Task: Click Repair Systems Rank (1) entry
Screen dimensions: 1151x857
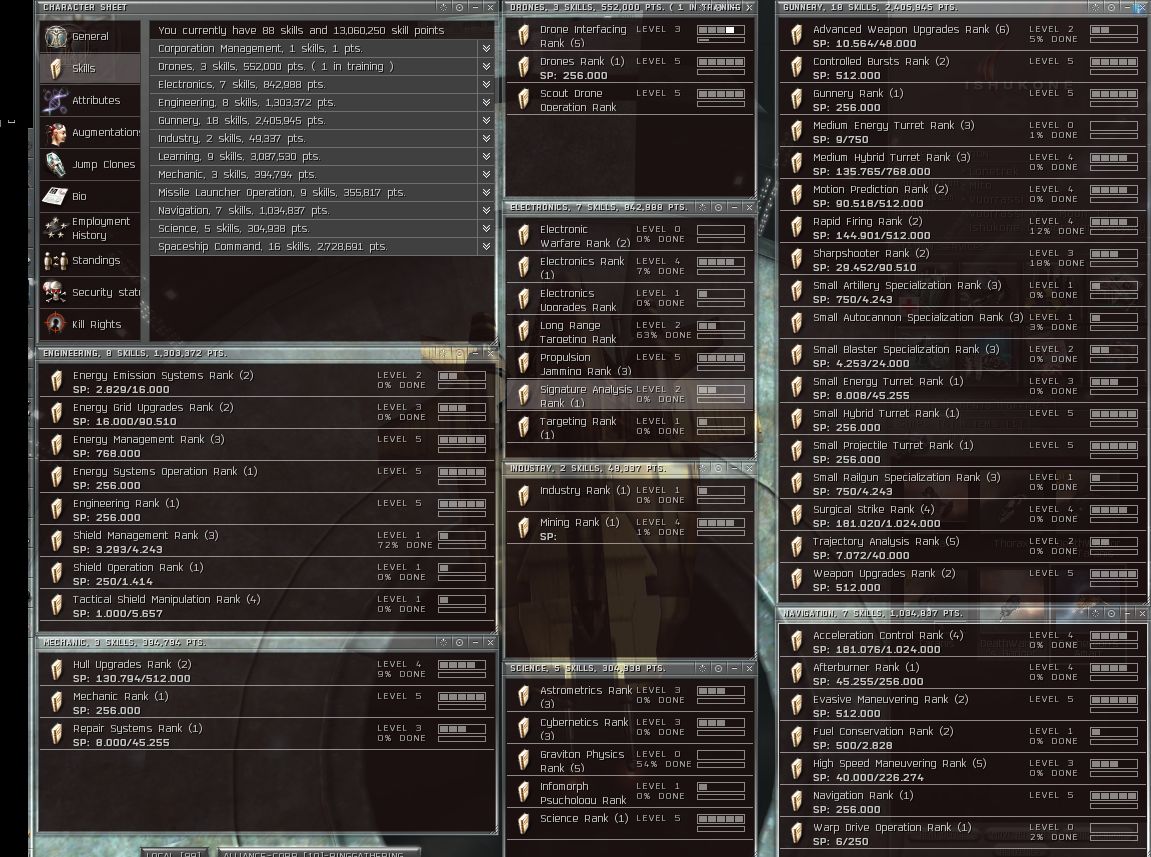Action: click(x=268, y=735)
